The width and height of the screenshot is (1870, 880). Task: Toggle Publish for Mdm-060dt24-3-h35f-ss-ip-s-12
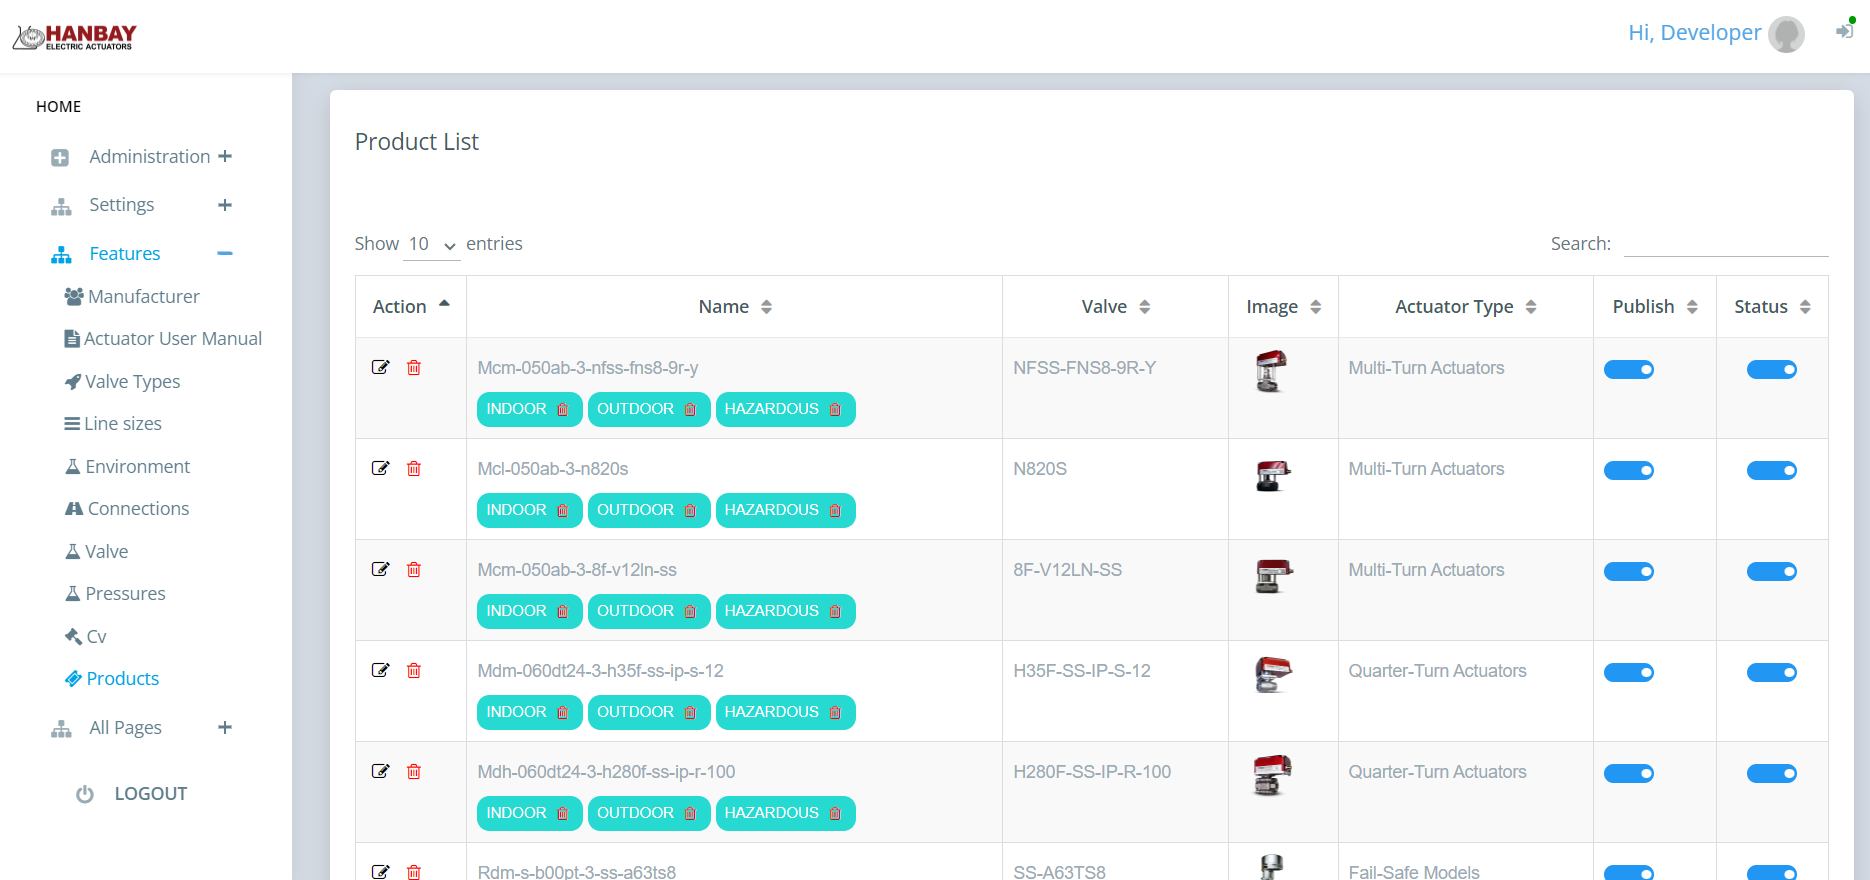point(1628,673)
